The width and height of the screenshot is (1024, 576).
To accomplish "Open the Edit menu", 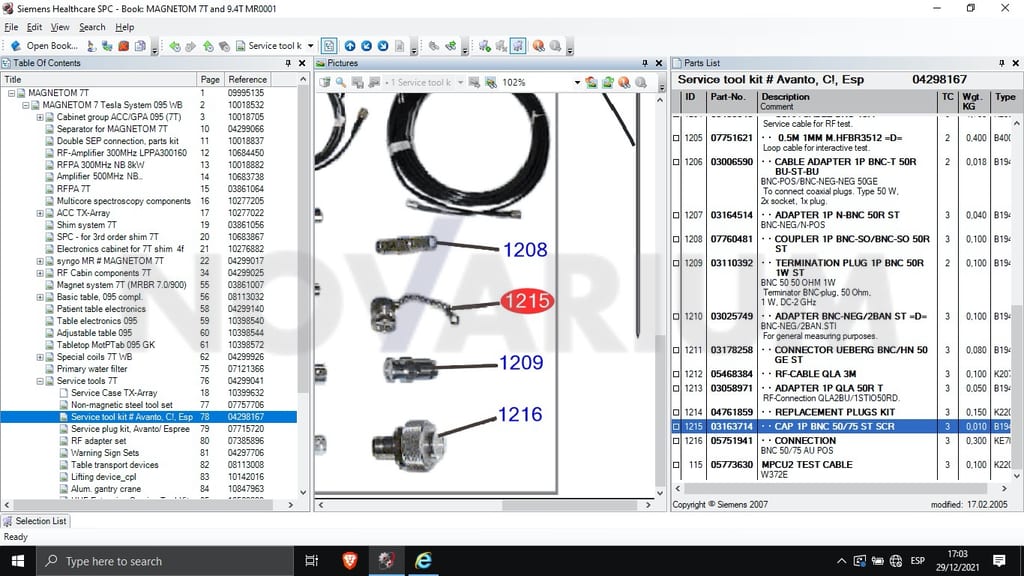I will coord(34,27).
